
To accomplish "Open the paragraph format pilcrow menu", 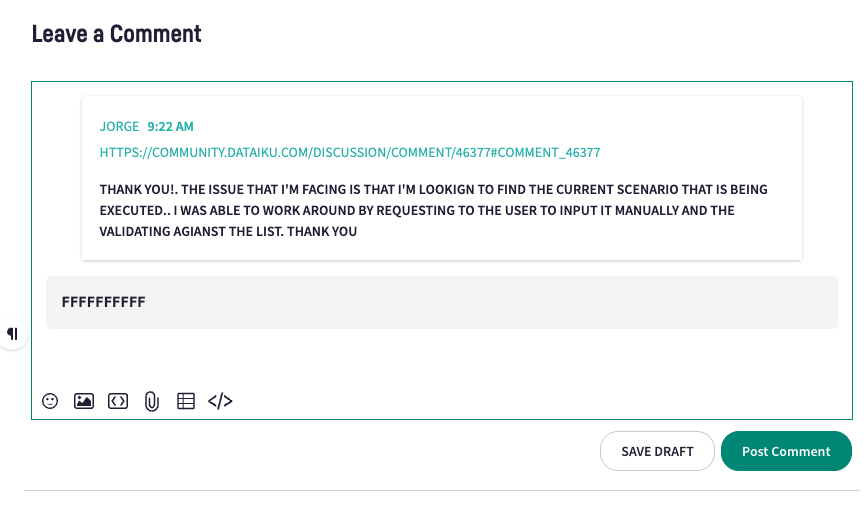I will click(13, 333).
